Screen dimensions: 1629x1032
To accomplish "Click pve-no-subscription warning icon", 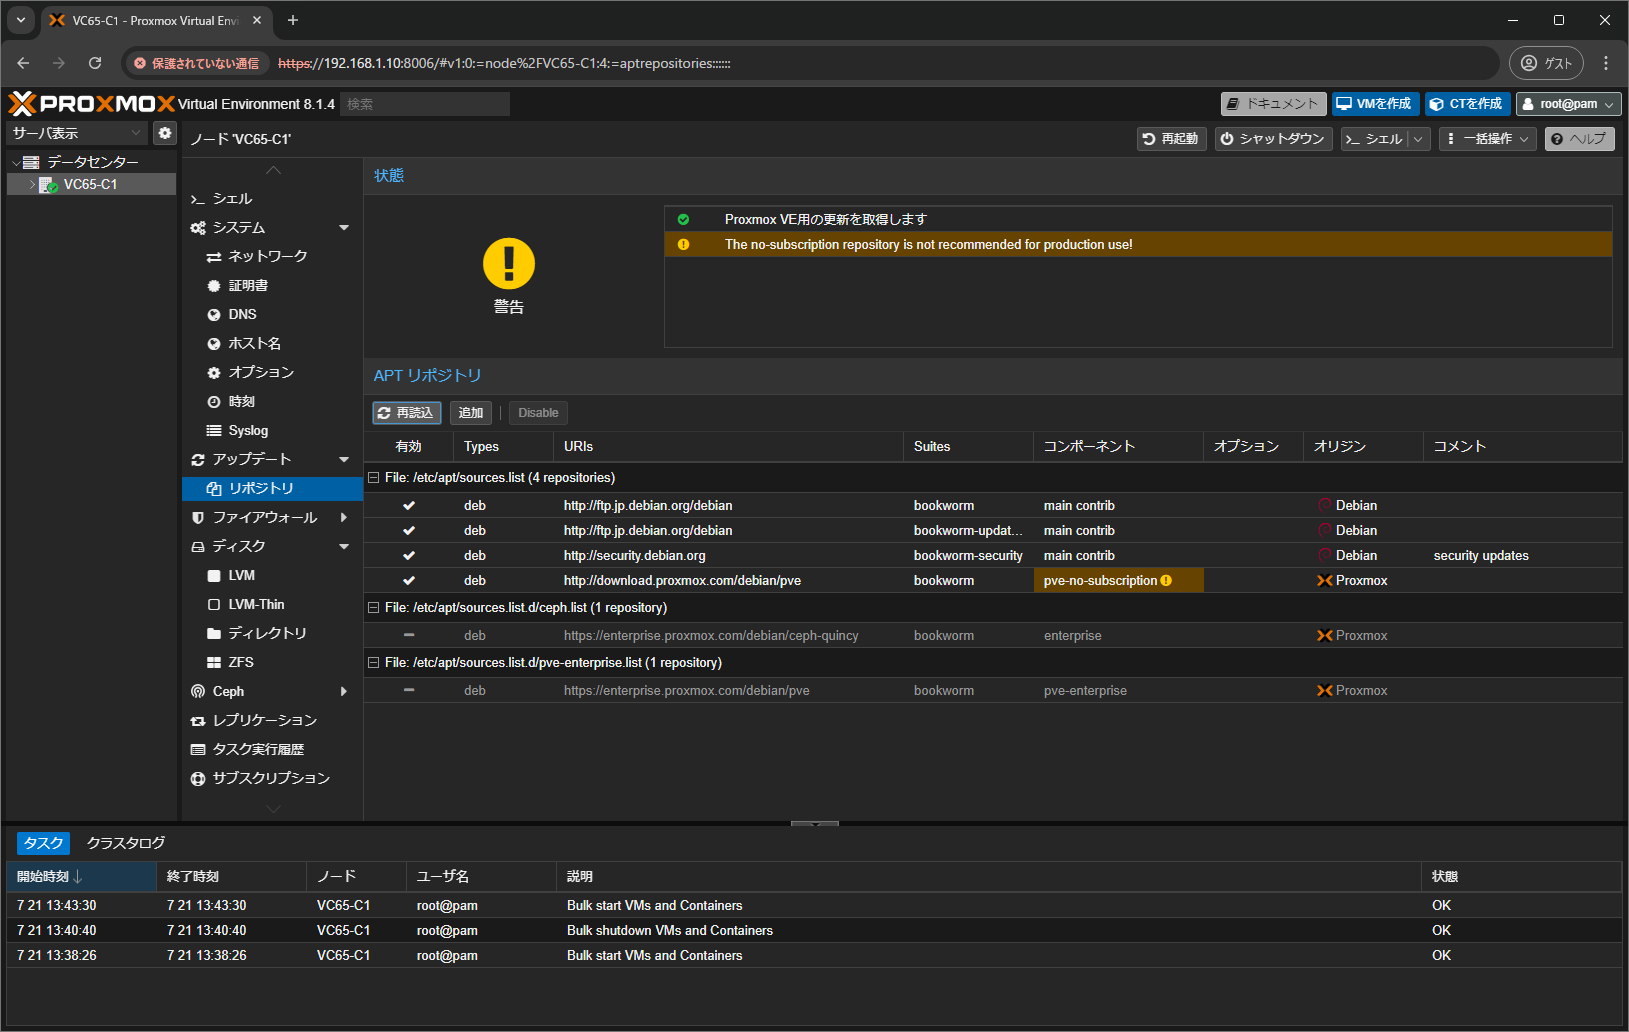I will click(1166, 581).
